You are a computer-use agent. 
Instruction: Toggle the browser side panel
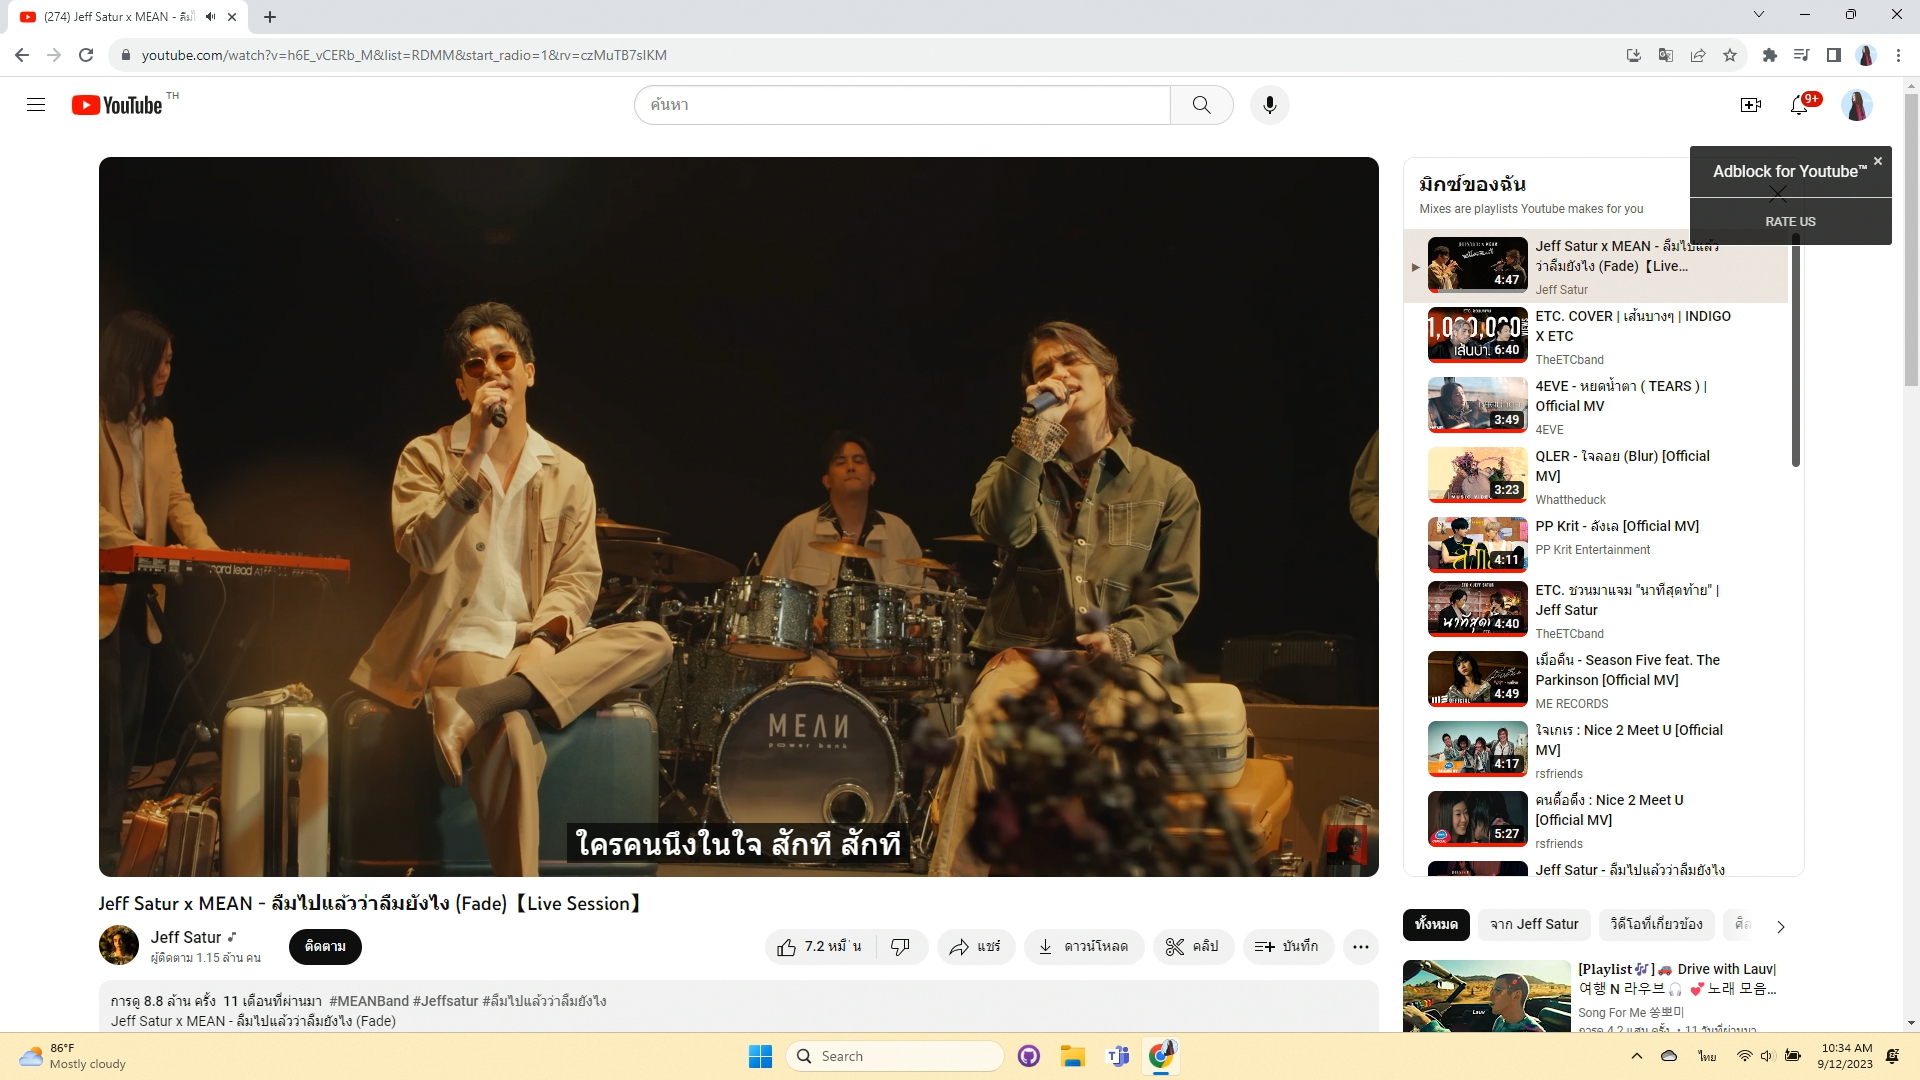pyautogui.click(x=1833, y=55)
